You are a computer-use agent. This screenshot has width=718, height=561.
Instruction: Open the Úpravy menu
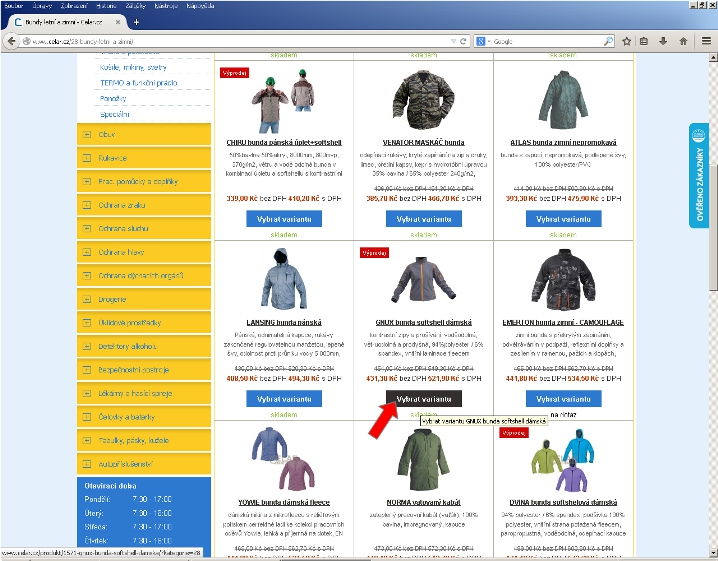pyautogui.click(x=42, y=6)
